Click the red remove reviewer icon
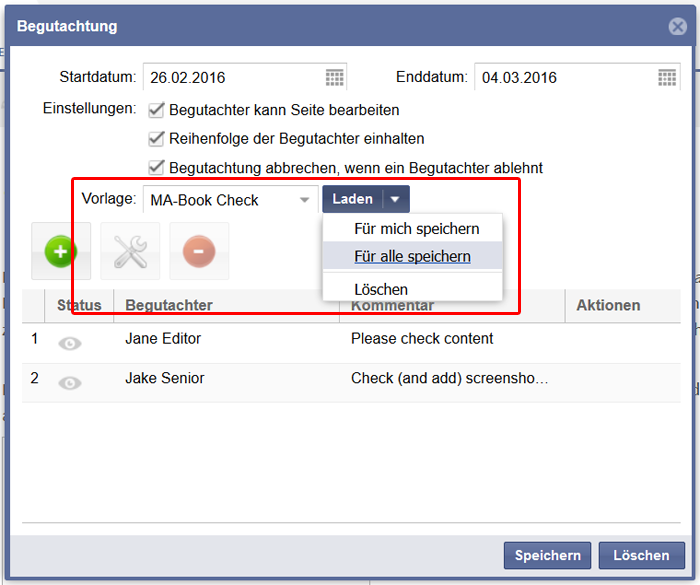The height and width of the screenshot is (585, 700). 198,251
